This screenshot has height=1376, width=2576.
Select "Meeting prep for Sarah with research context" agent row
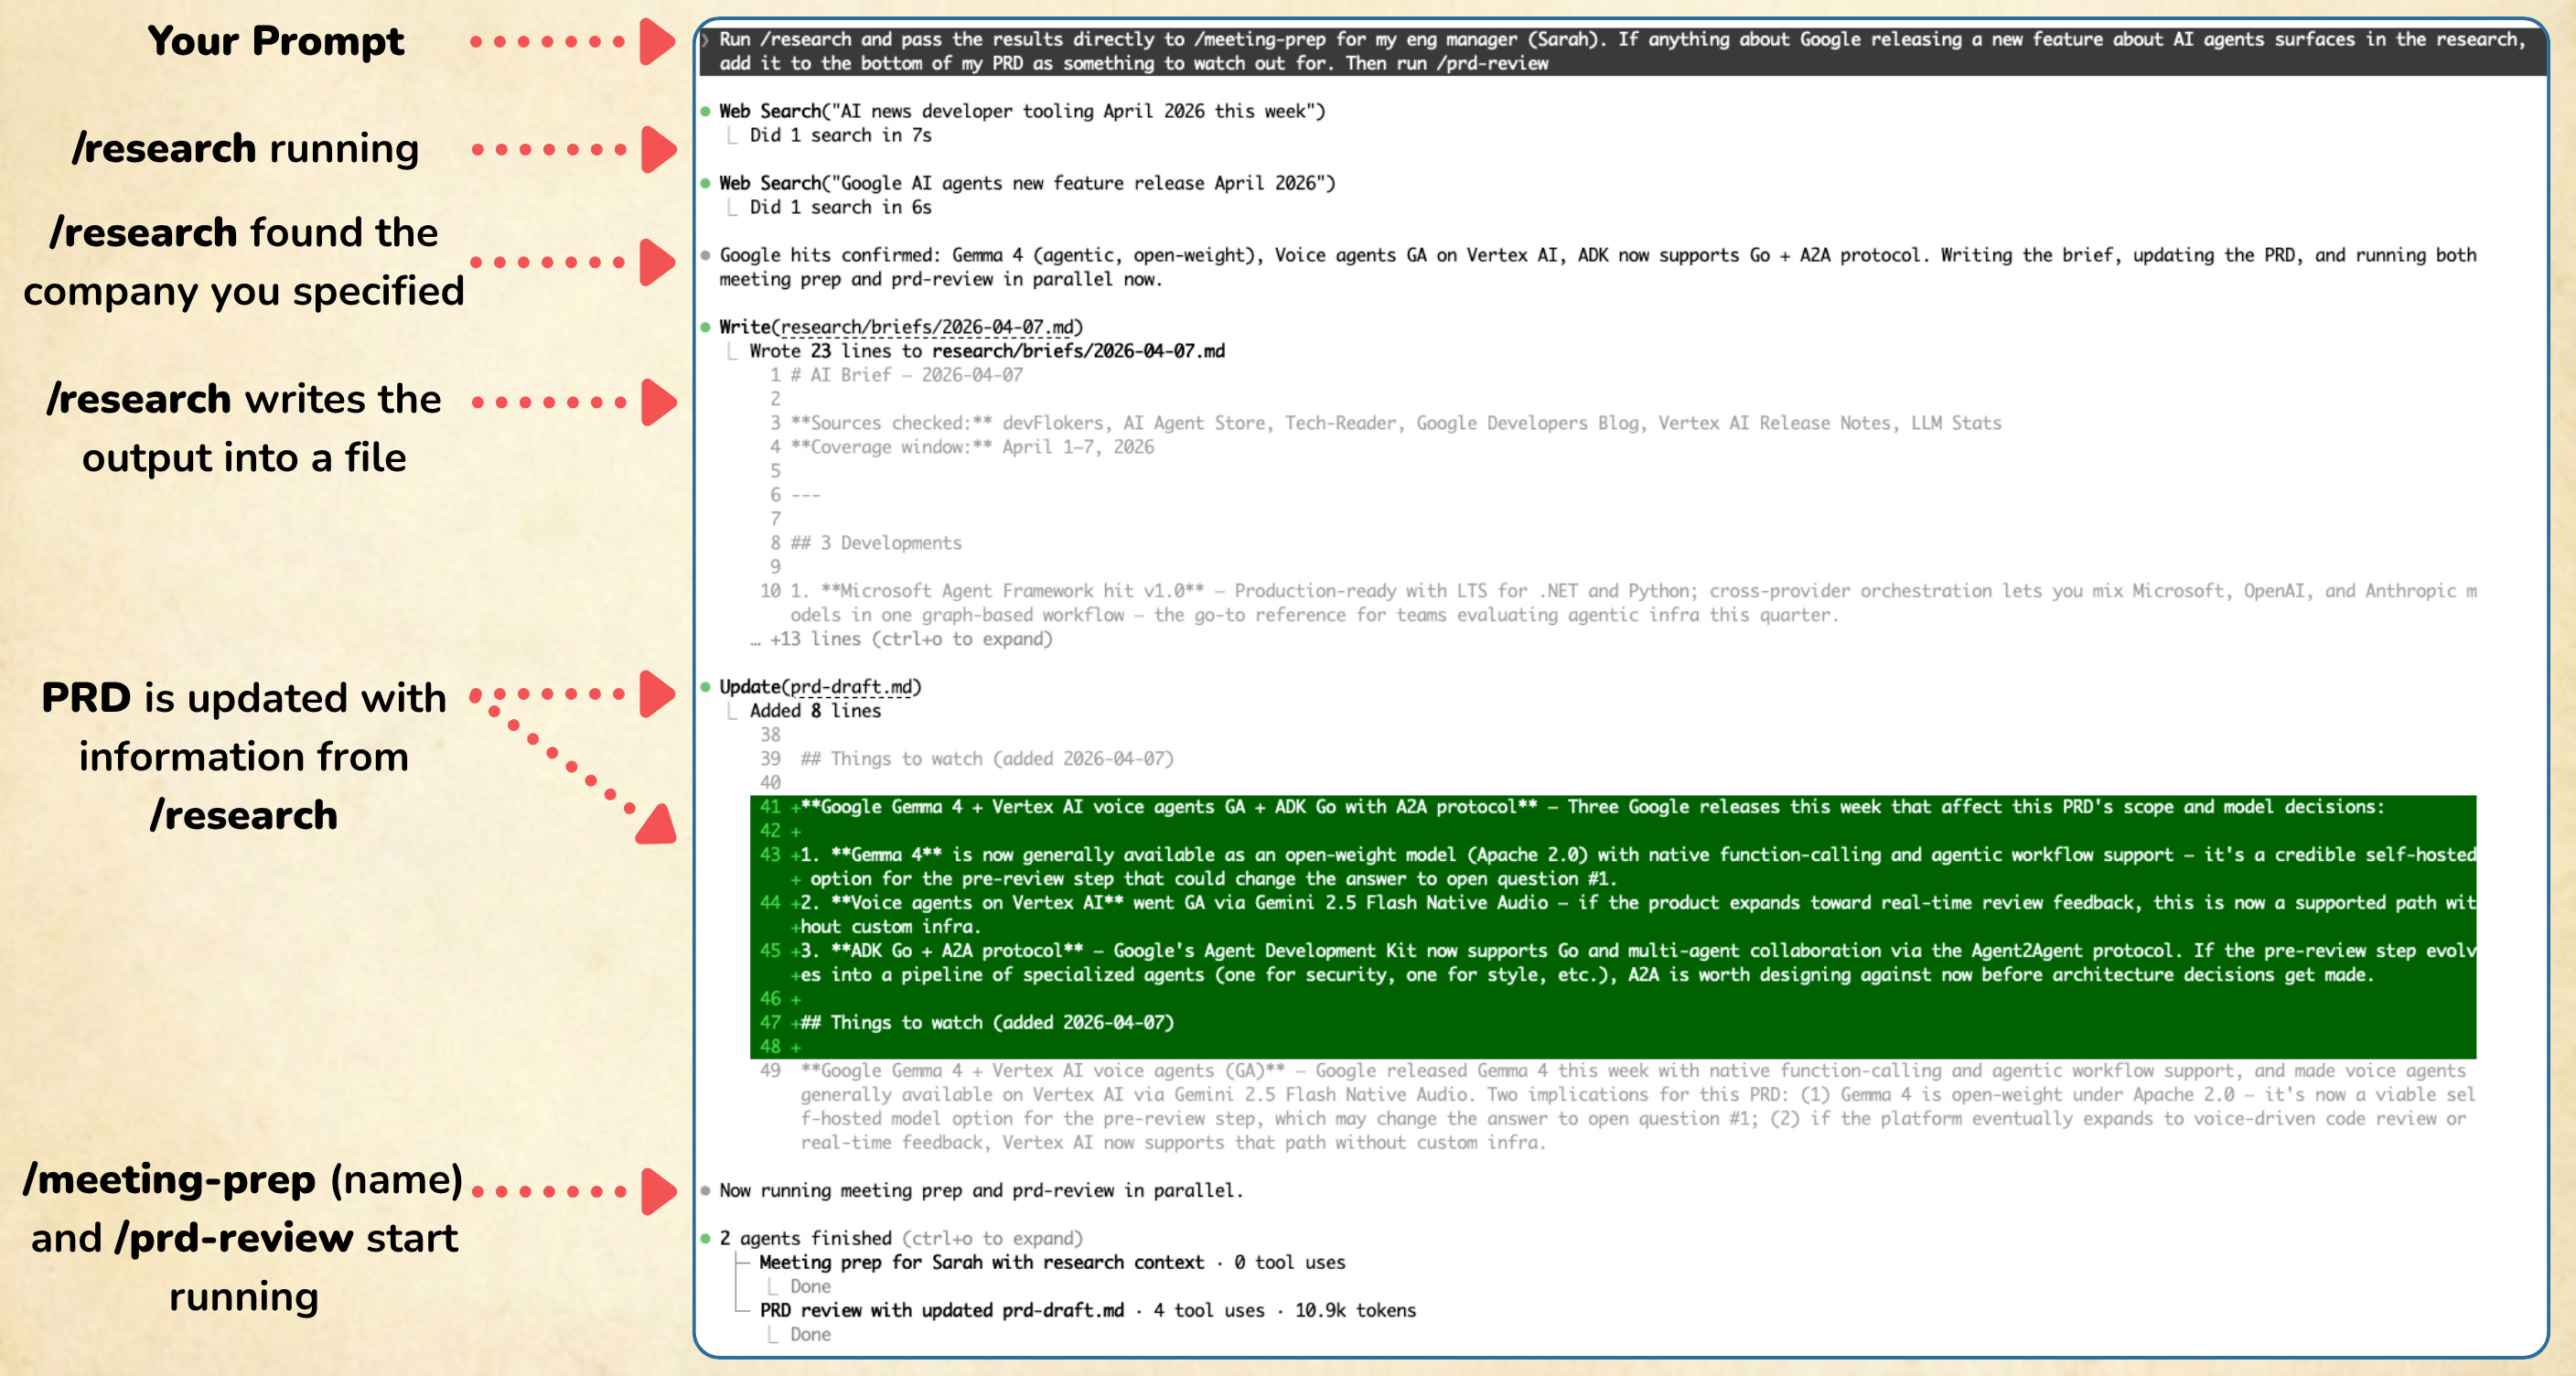click(x=1052, y=1263)
